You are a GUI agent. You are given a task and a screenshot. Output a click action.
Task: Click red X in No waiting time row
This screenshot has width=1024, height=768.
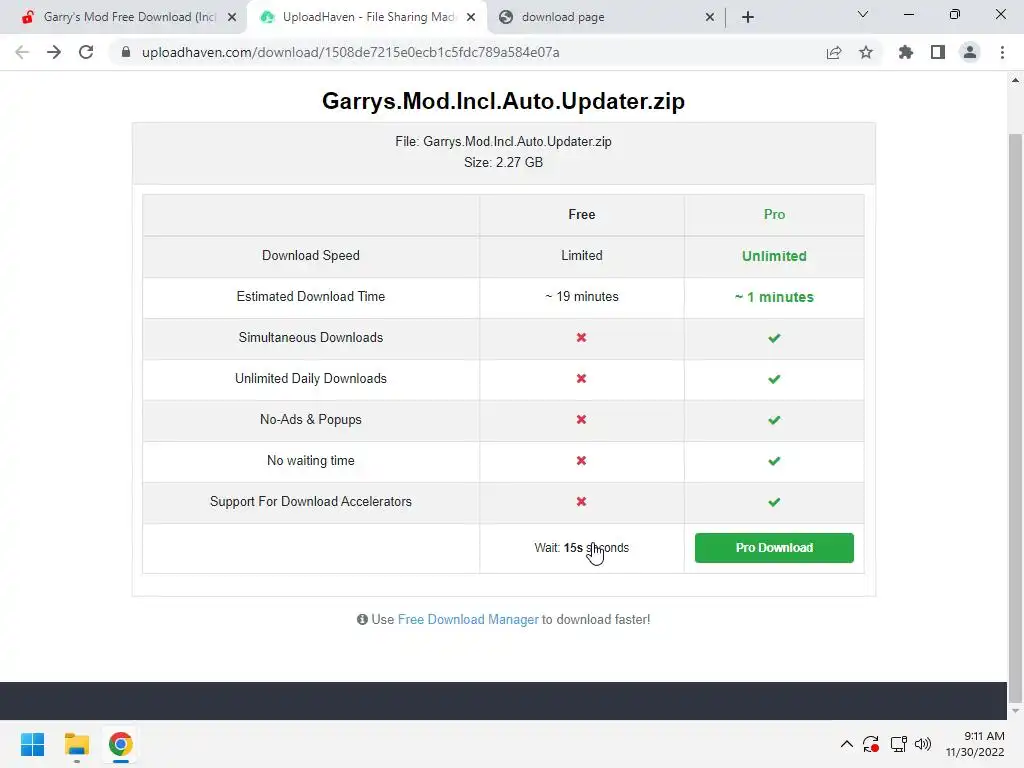[x=581, y=460]
